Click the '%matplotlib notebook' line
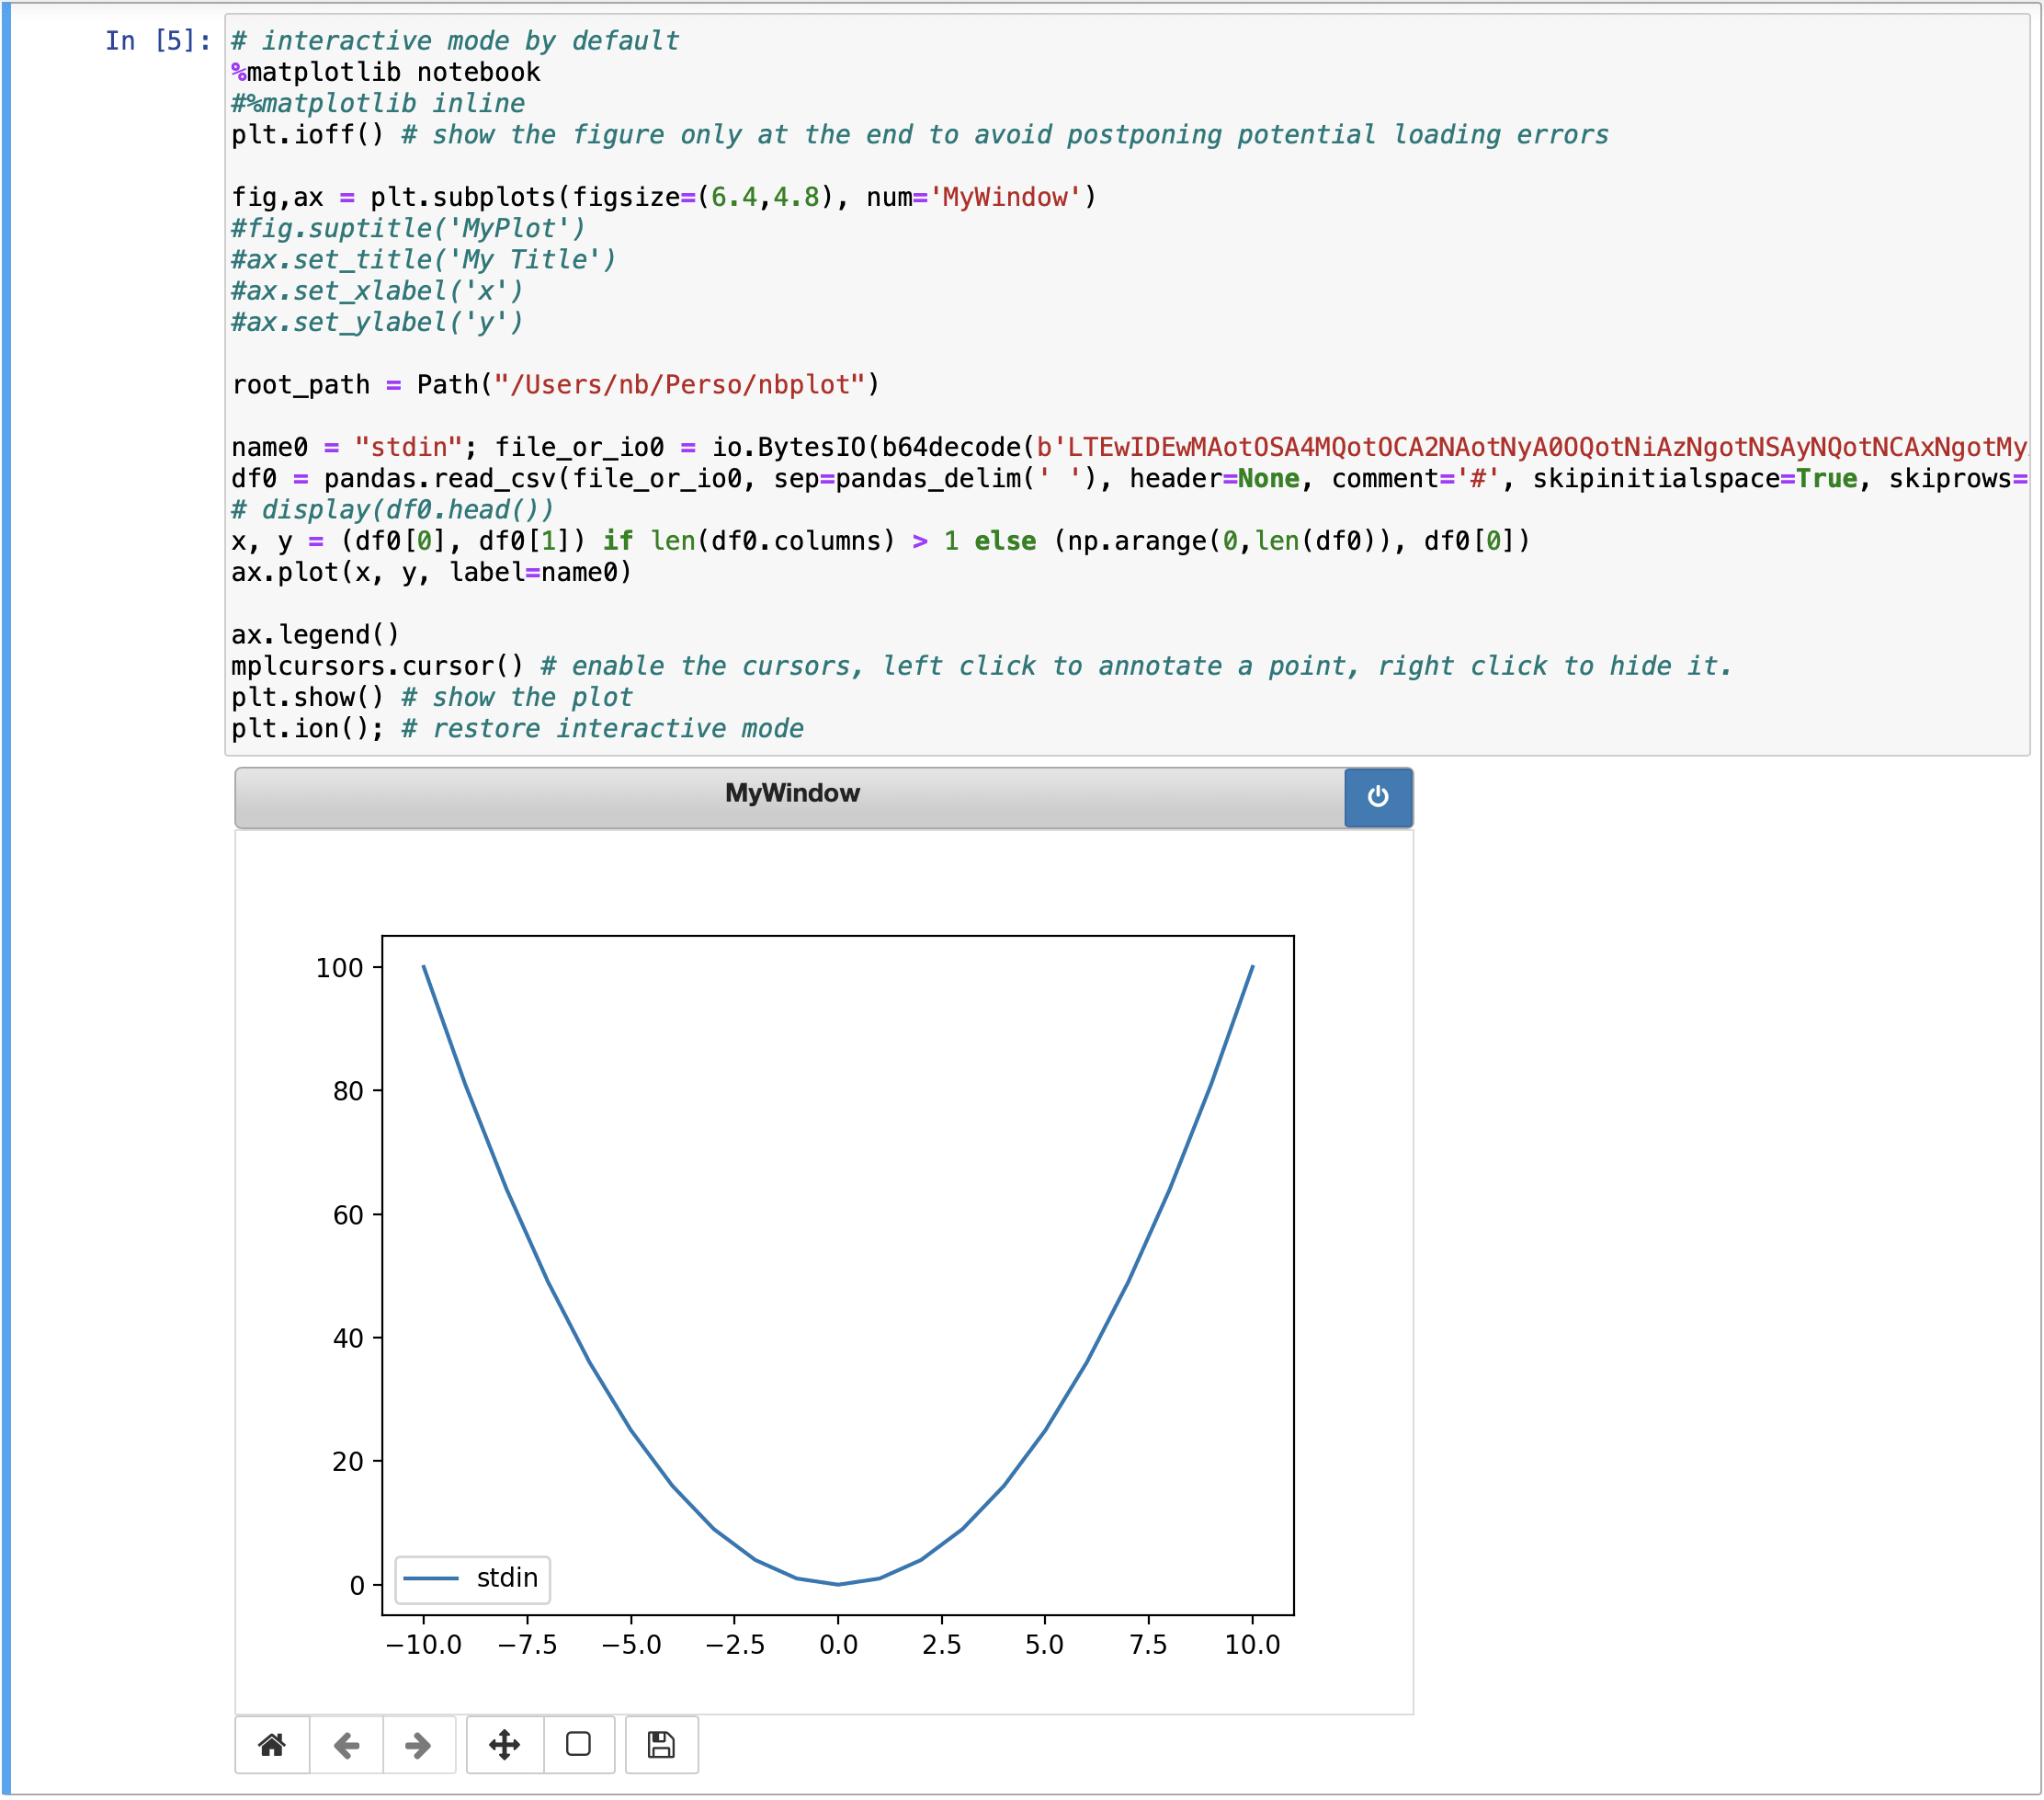The width and height of the screenshot is (2044, 1800). coord(386,72)
